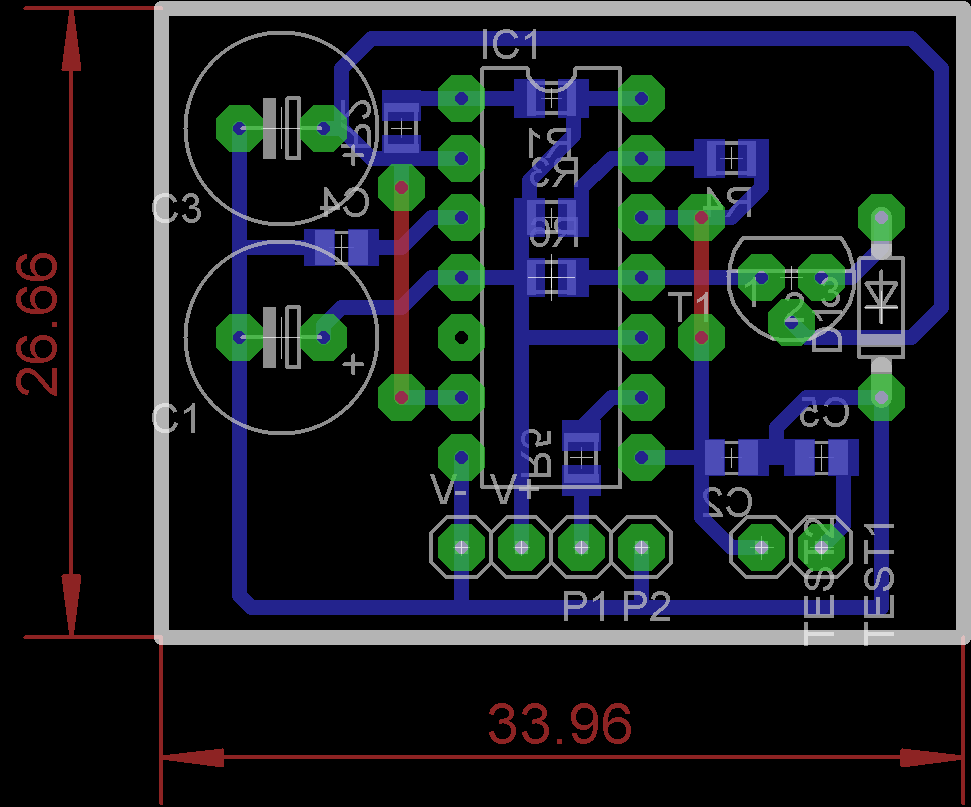Click the IC1 component label
The image size is (971, 807).
pyautogui.click(x=510, y=45)
